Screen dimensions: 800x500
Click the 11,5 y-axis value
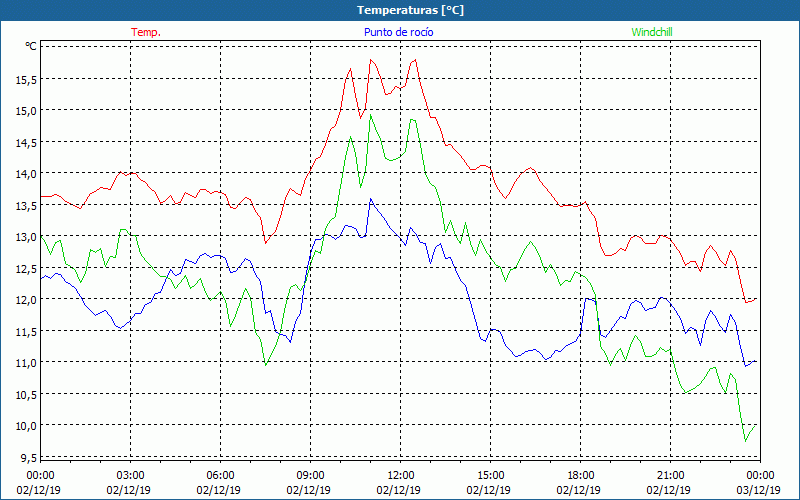[x=26, y=332]
